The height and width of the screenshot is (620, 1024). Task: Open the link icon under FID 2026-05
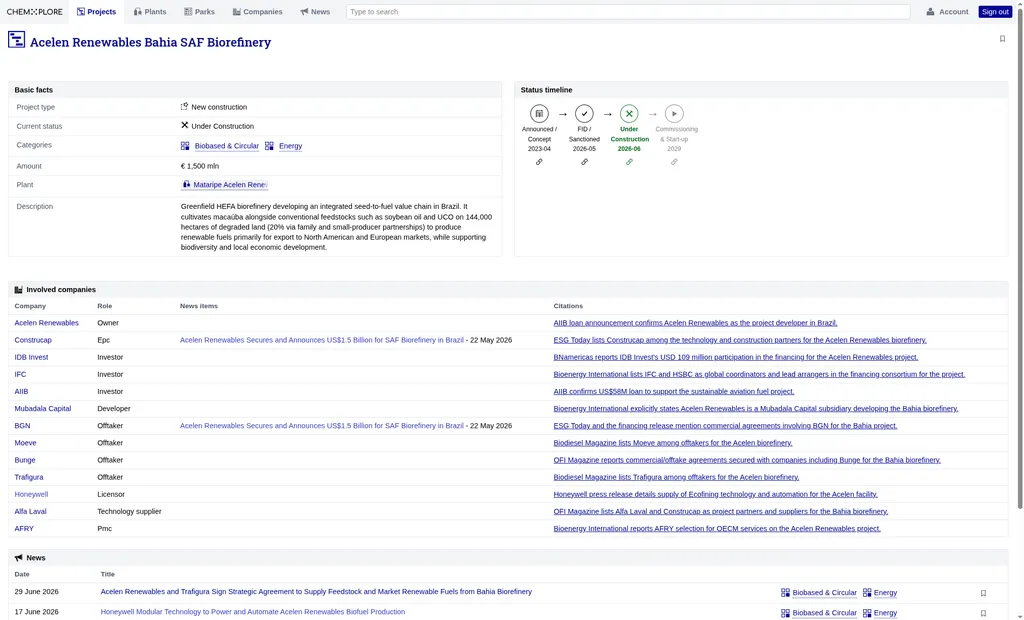tap(584, 162)
